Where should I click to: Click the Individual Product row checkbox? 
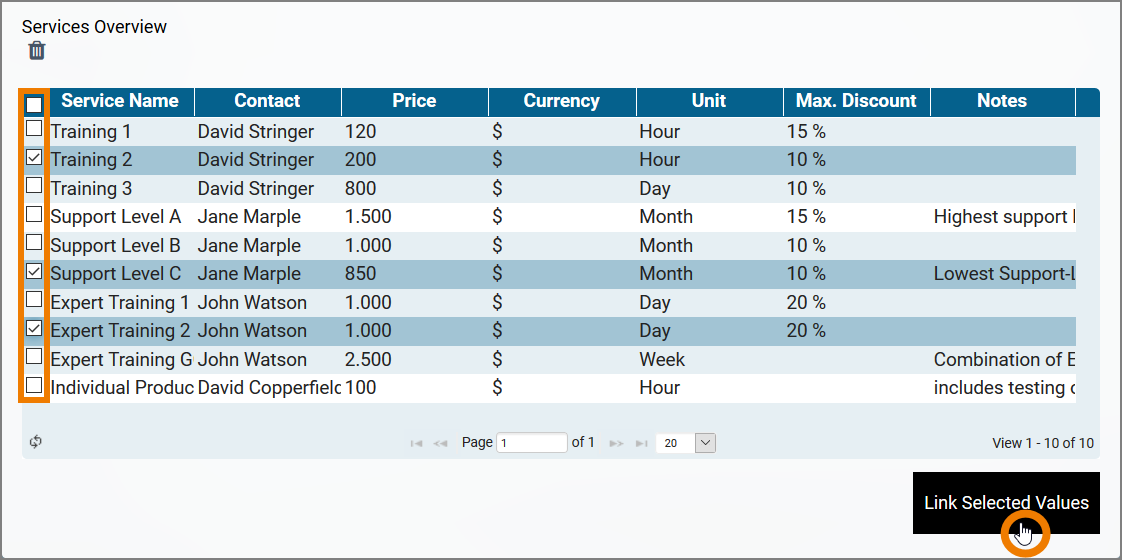click(34, 386)
